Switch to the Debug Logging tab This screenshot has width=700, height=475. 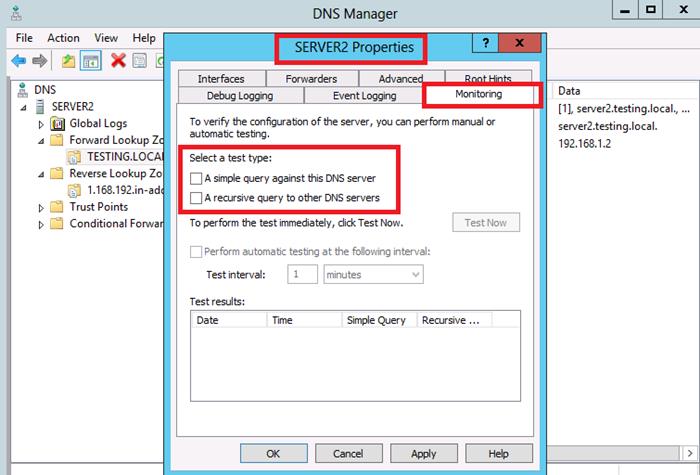click(x=240, y=96)
